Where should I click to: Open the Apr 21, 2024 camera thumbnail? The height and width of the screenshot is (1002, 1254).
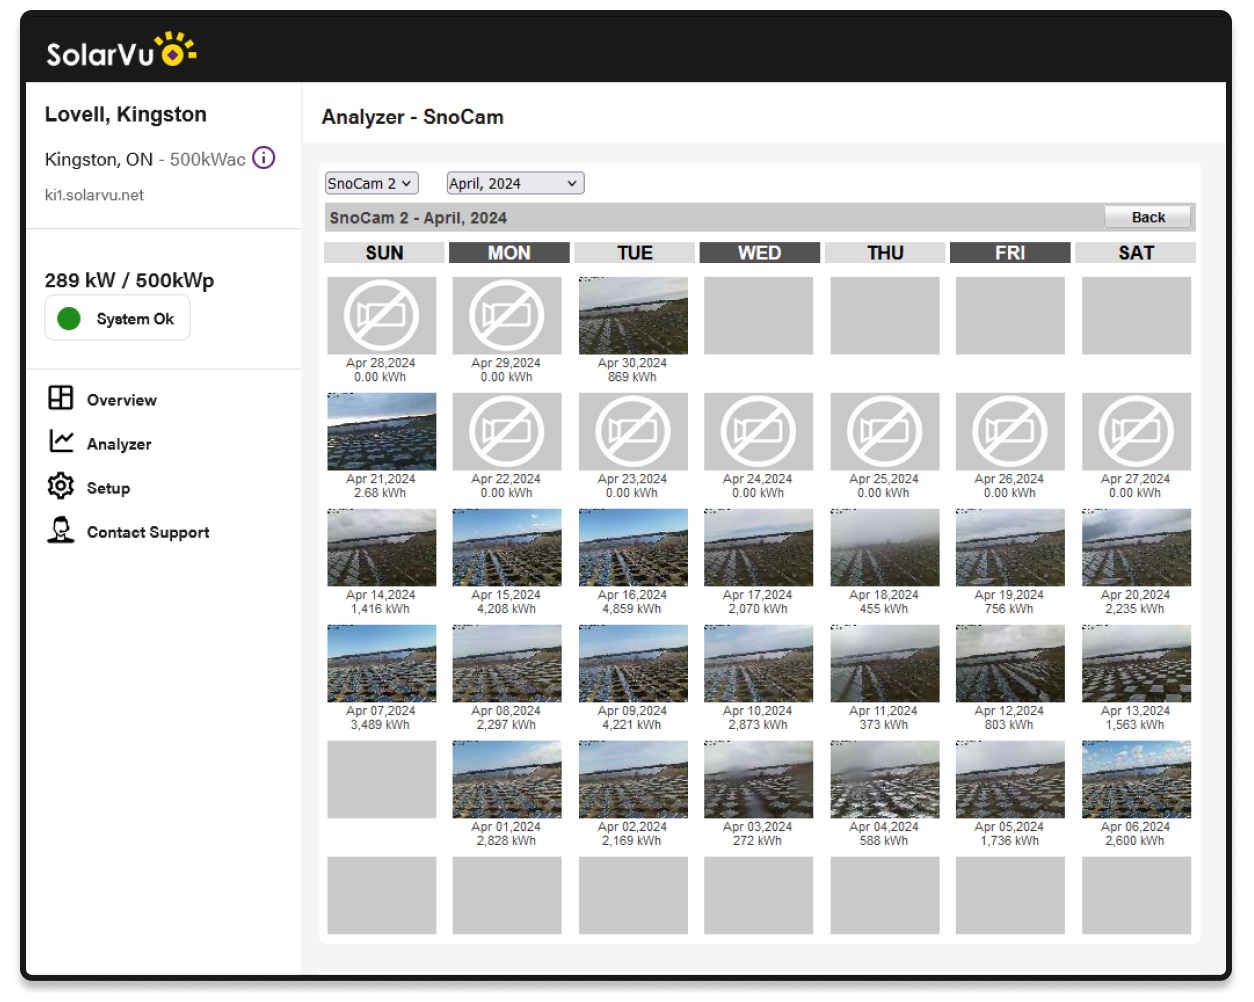point(381,431)
